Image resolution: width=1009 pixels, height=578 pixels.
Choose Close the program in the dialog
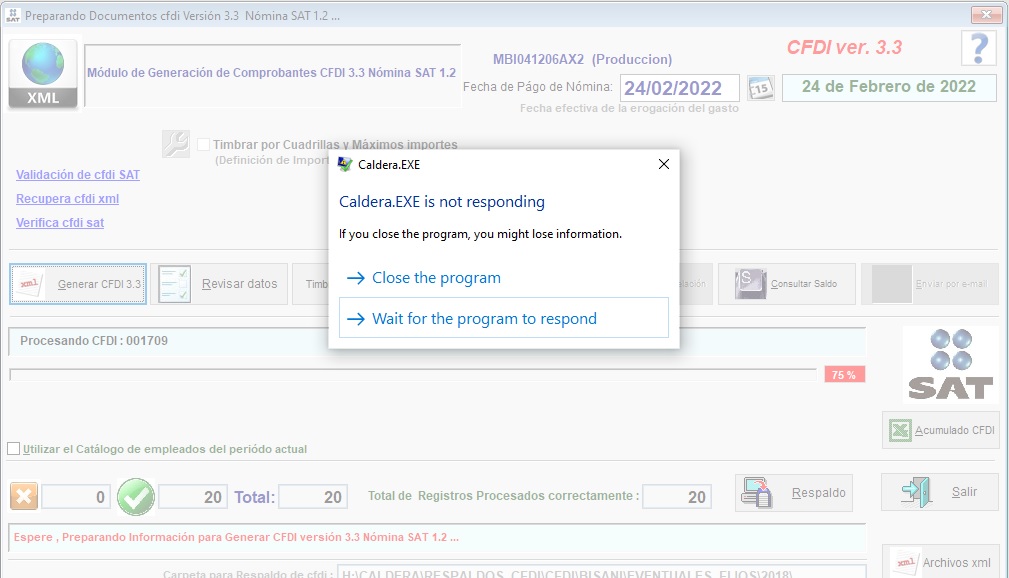coord(436,277)
